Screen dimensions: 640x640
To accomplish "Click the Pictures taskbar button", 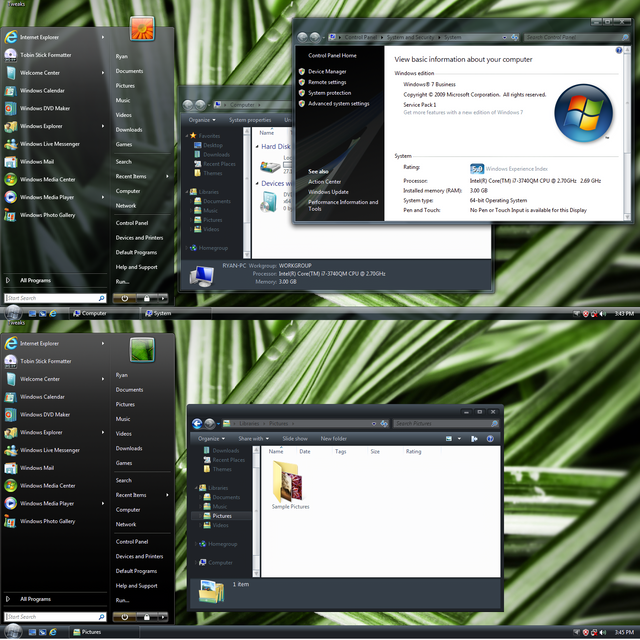I will point(103,632).
